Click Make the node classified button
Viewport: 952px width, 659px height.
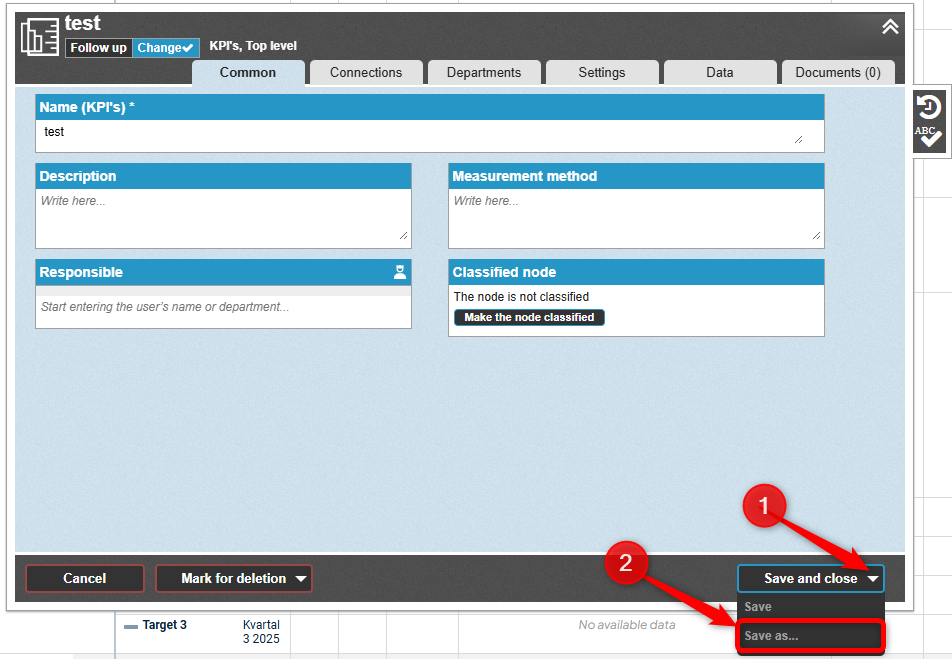point(529,317)
